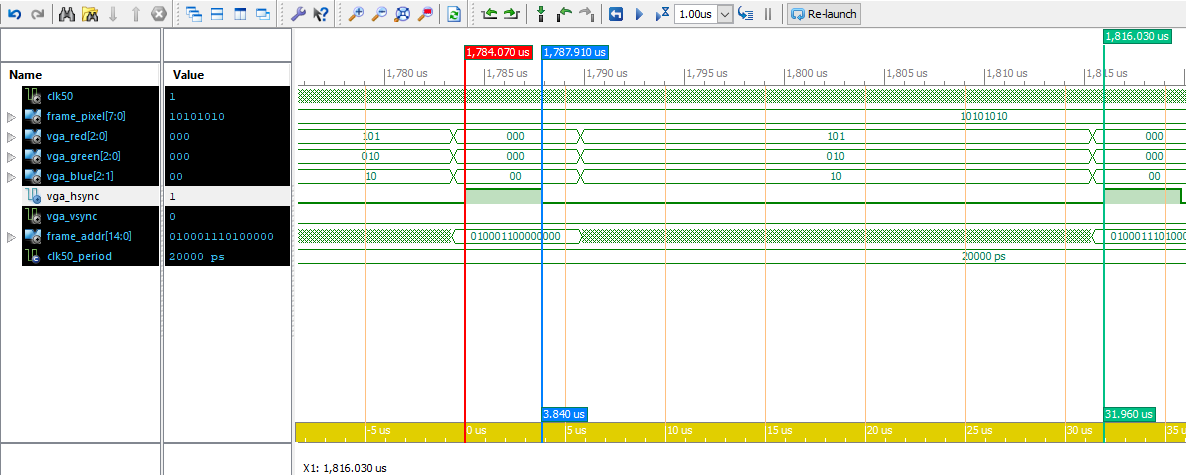Viewport: 1186px width, 475px height.
Task: Jump to the previous marker
Action: (564, 14)
